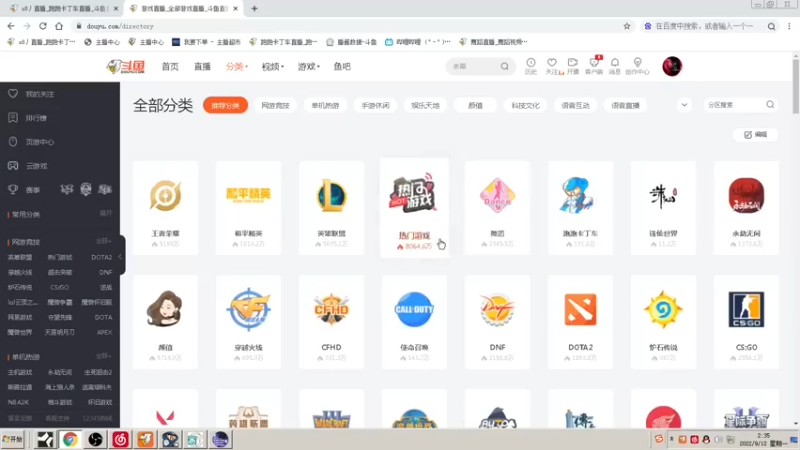Select the 语音互动 filter tab
Screen dimensions: 800x450
(x=576, y=105)
